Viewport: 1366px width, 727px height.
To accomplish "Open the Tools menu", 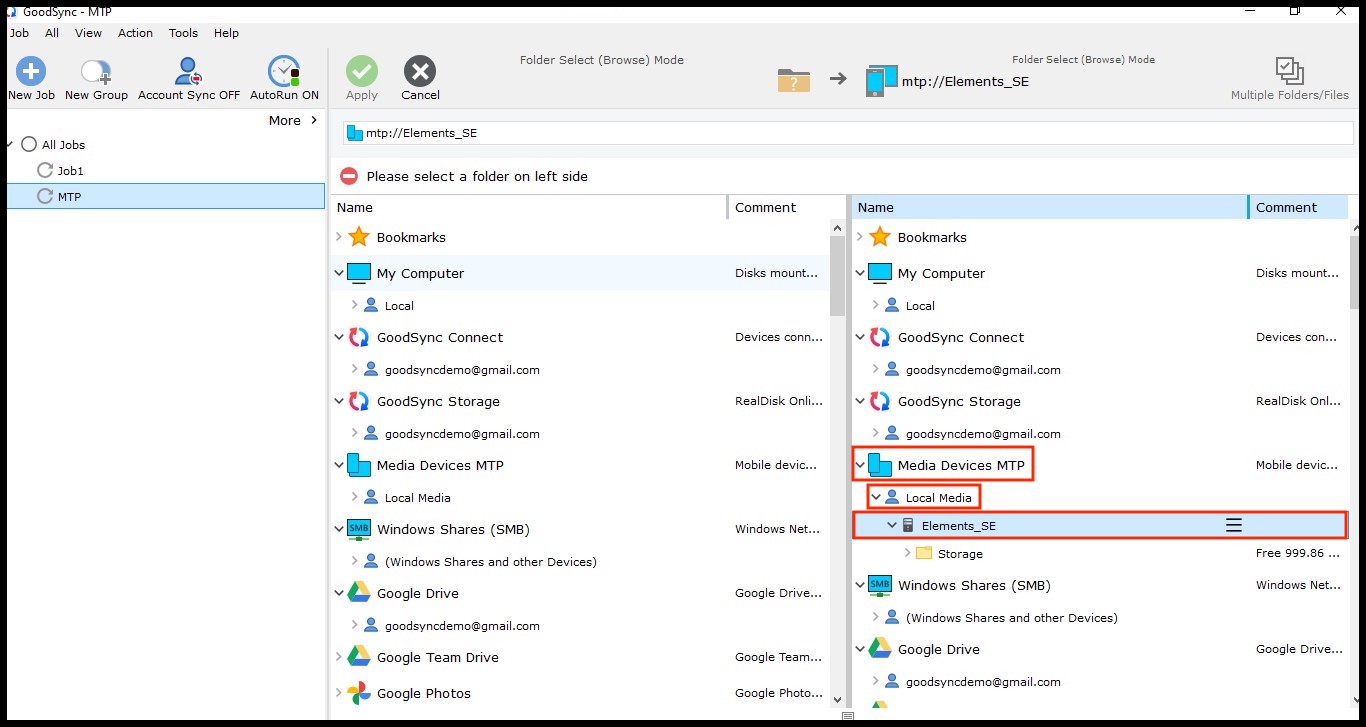I will point(183,33).
